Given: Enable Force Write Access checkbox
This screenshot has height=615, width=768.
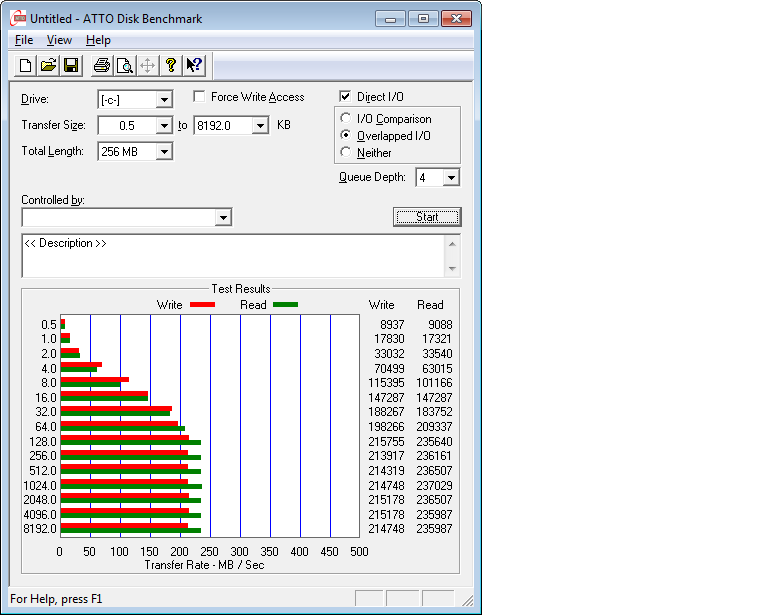Looking at the screenshot, I should click(x=199, y=96).
